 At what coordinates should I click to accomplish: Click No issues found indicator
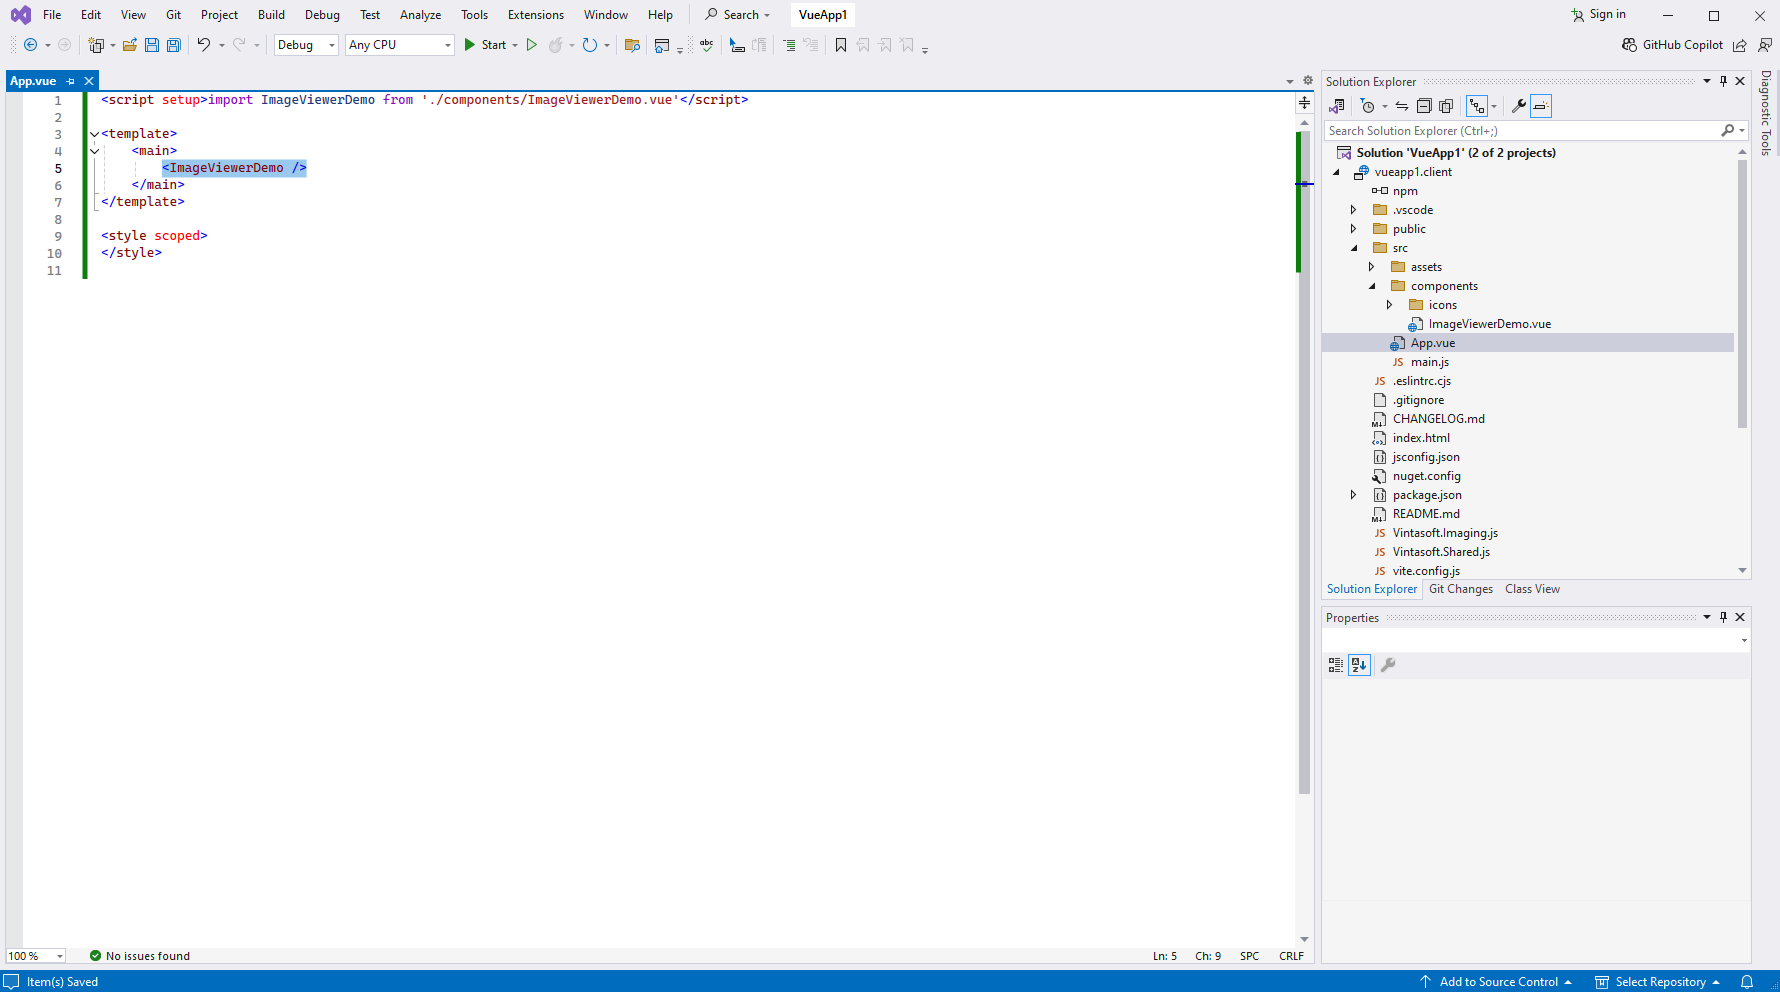pyautogui.click(x=139, y=956)
